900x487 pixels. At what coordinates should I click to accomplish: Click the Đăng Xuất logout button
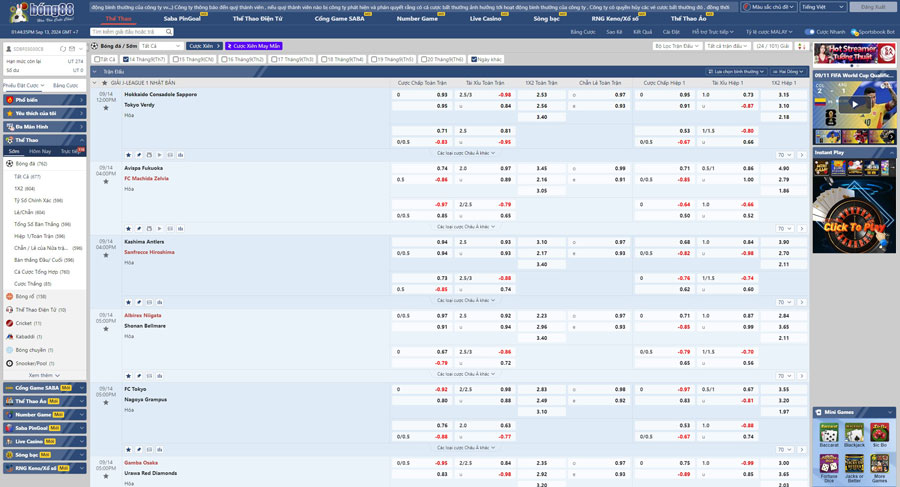[873, 7]
